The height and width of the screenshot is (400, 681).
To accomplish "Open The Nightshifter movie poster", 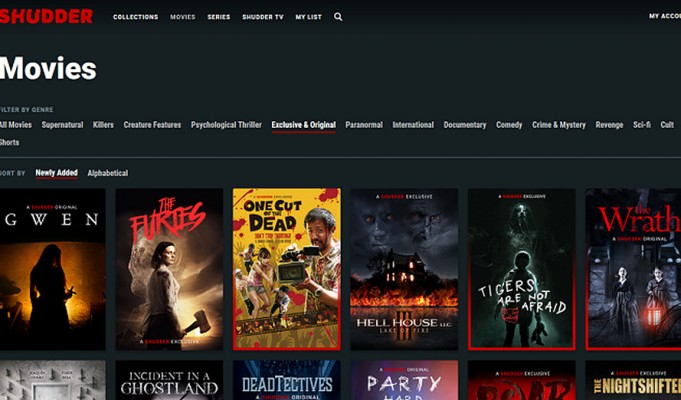I will coord(633,380).
